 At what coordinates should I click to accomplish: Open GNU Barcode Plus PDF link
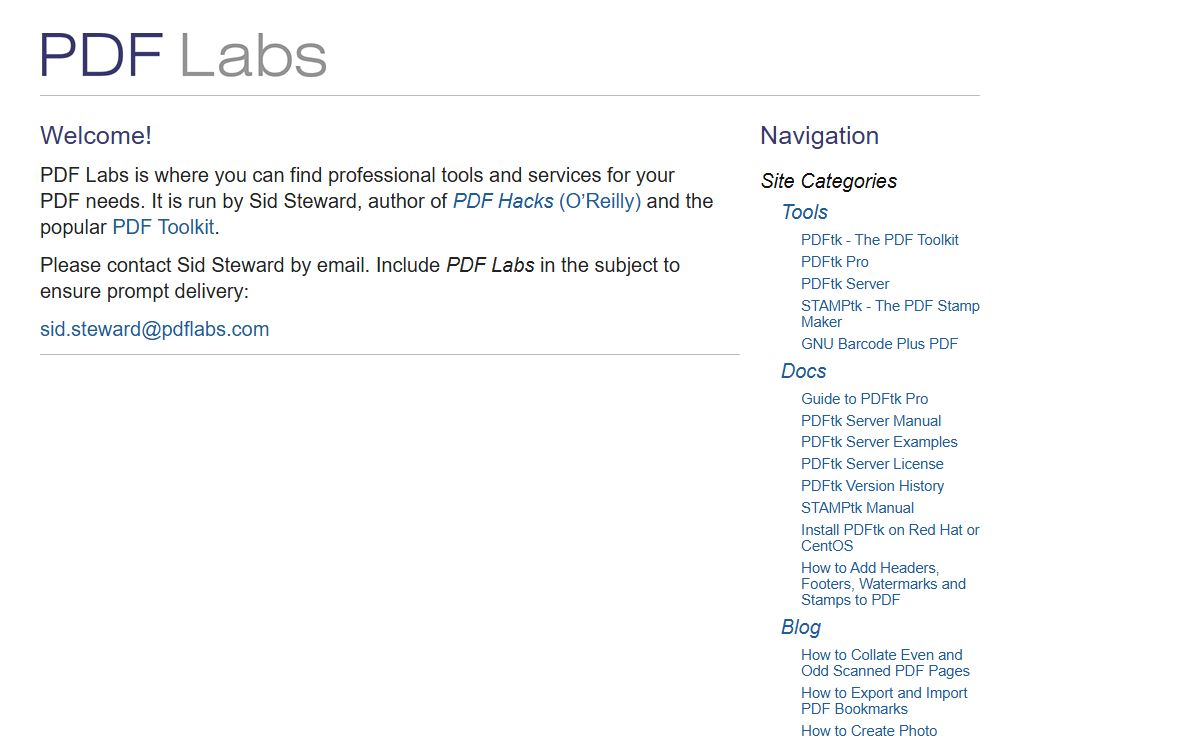click(x=879, y=344)
